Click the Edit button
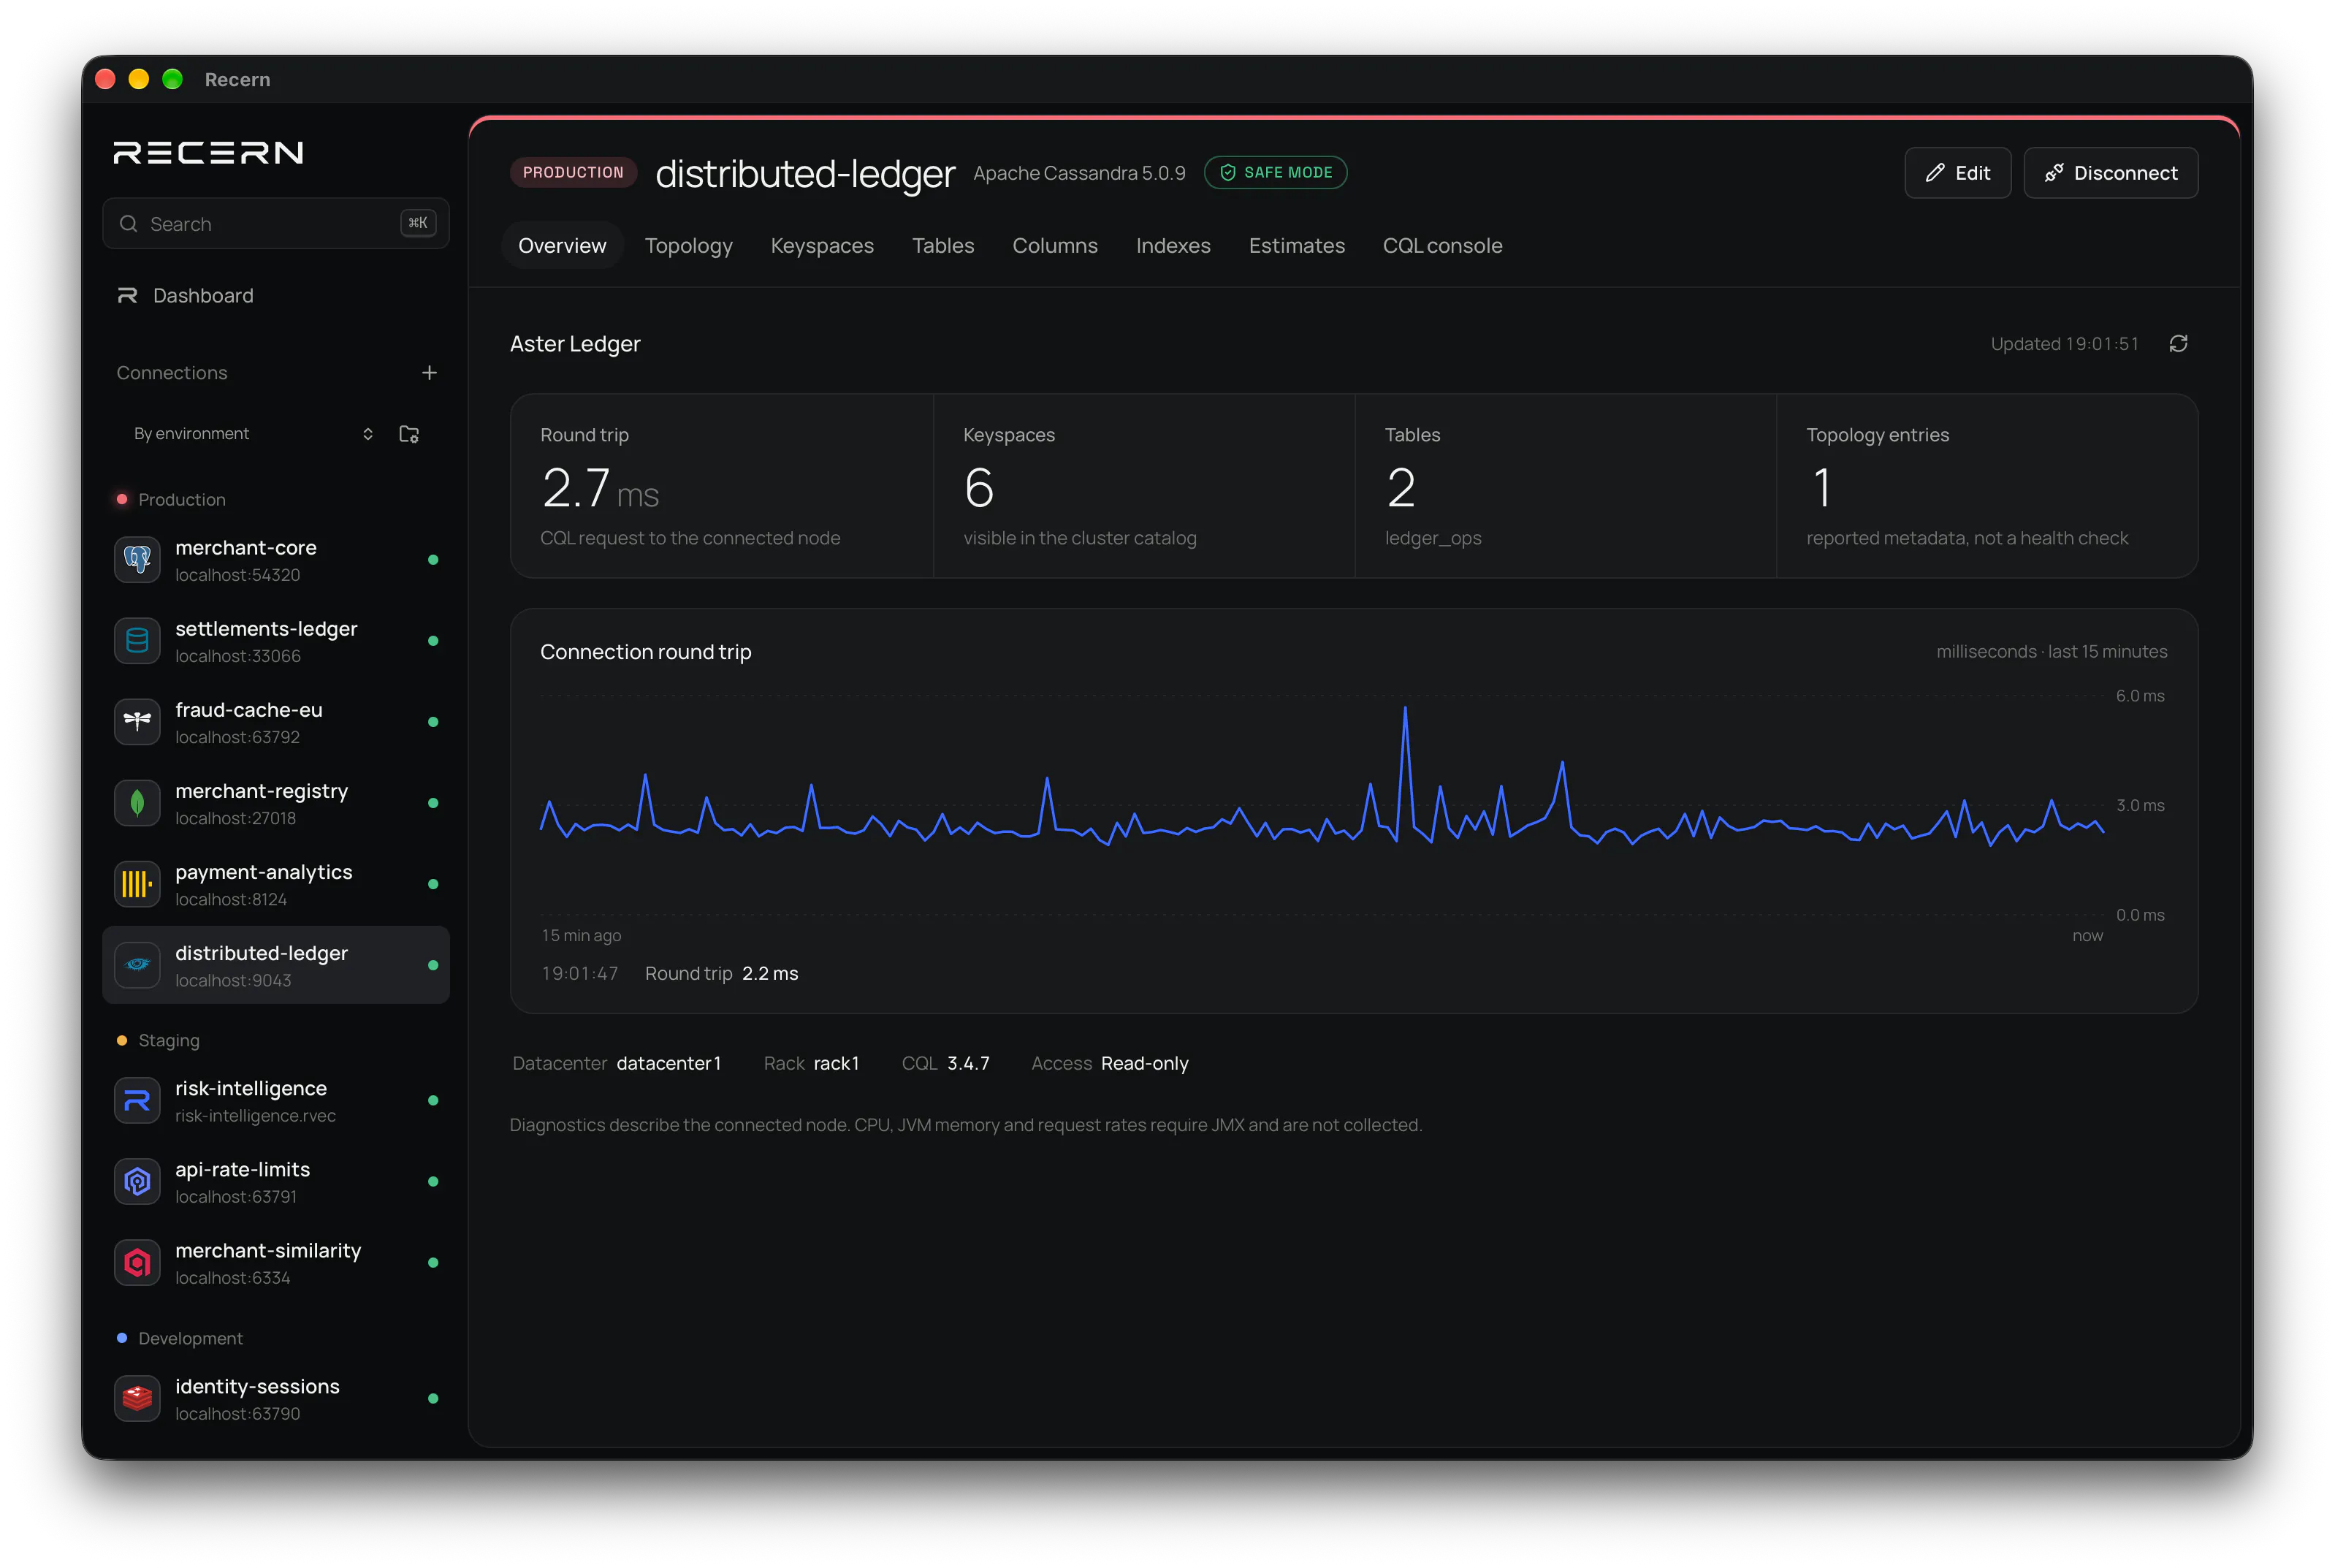2335x1568 pixels. [x=1957, y=173]
